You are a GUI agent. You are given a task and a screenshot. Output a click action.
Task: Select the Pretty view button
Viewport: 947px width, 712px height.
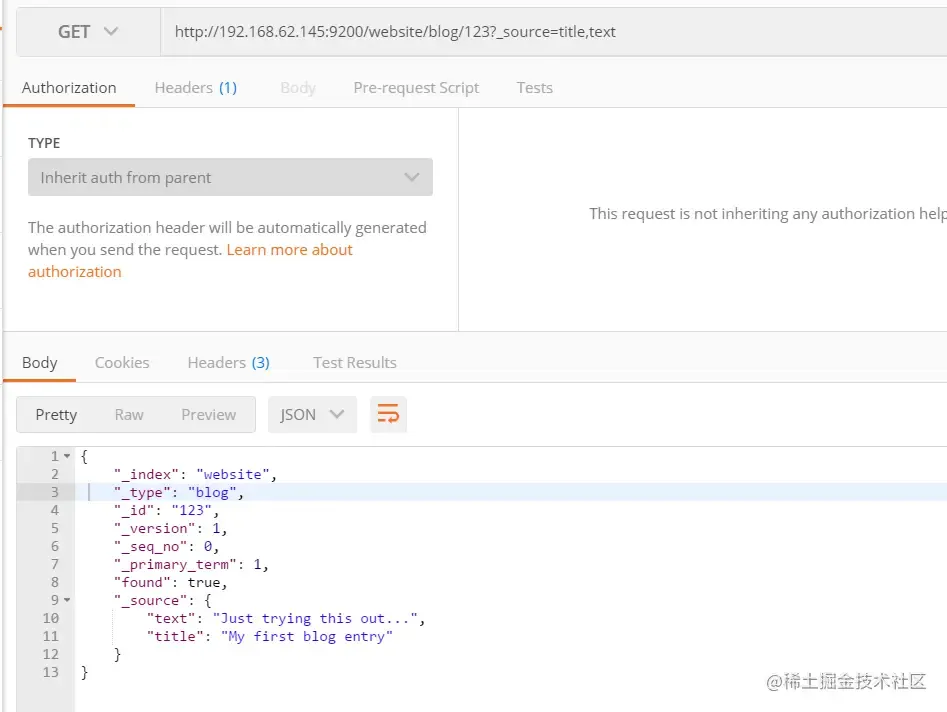56,415
